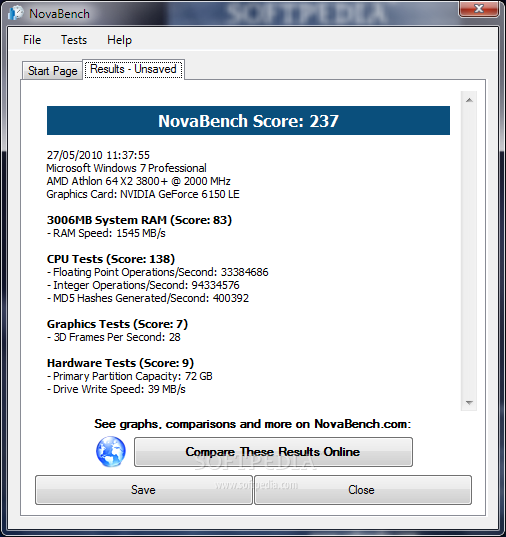
Task: Click the globe icon beside Compare button
Action: (x=111, y=452)
